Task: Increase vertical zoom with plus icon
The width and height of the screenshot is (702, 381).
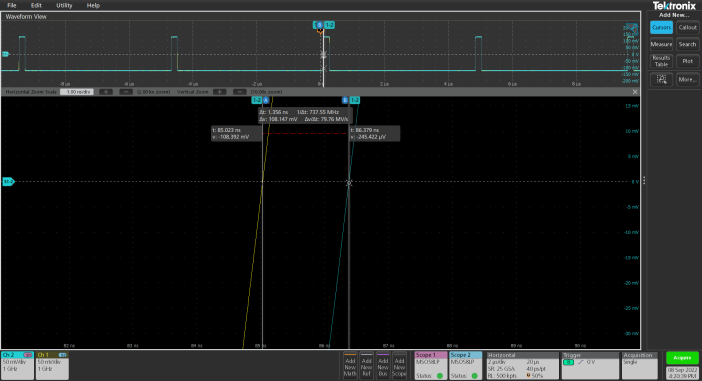Action: [x=219, y=92]
